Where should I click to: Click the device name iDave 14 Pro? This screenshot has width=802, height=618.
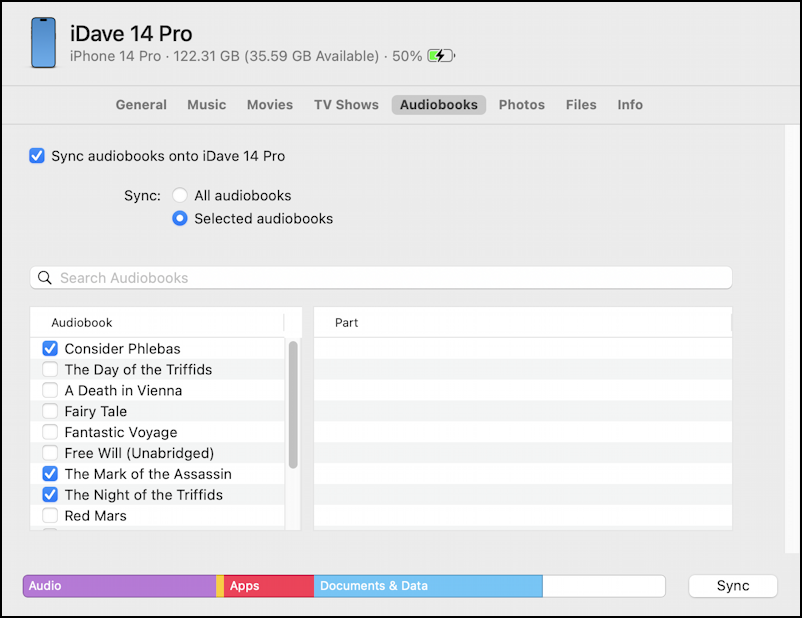click(131, 34)
